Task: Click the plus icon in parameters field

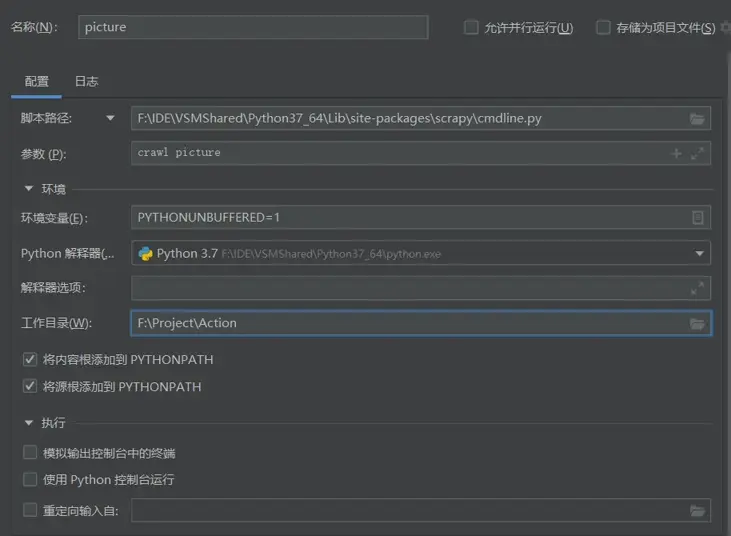Action: pos(676,153)
